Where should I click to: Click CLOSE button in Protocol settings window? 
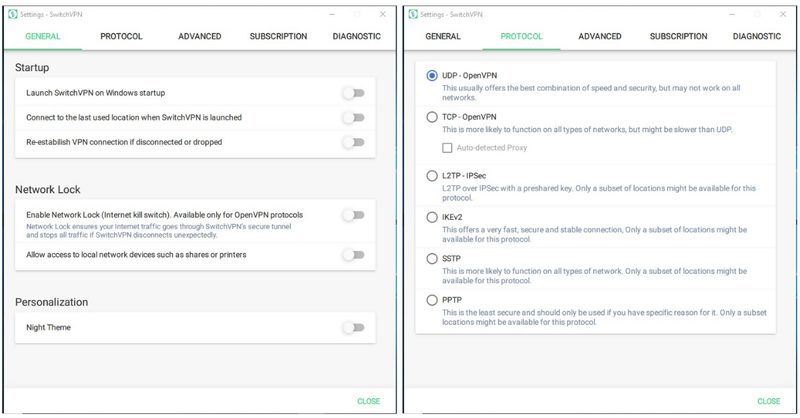768,401
